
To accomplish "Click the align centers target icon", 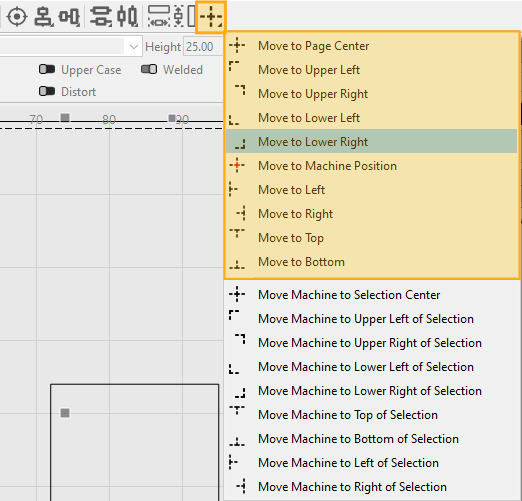I will click(x=17, y=17).
